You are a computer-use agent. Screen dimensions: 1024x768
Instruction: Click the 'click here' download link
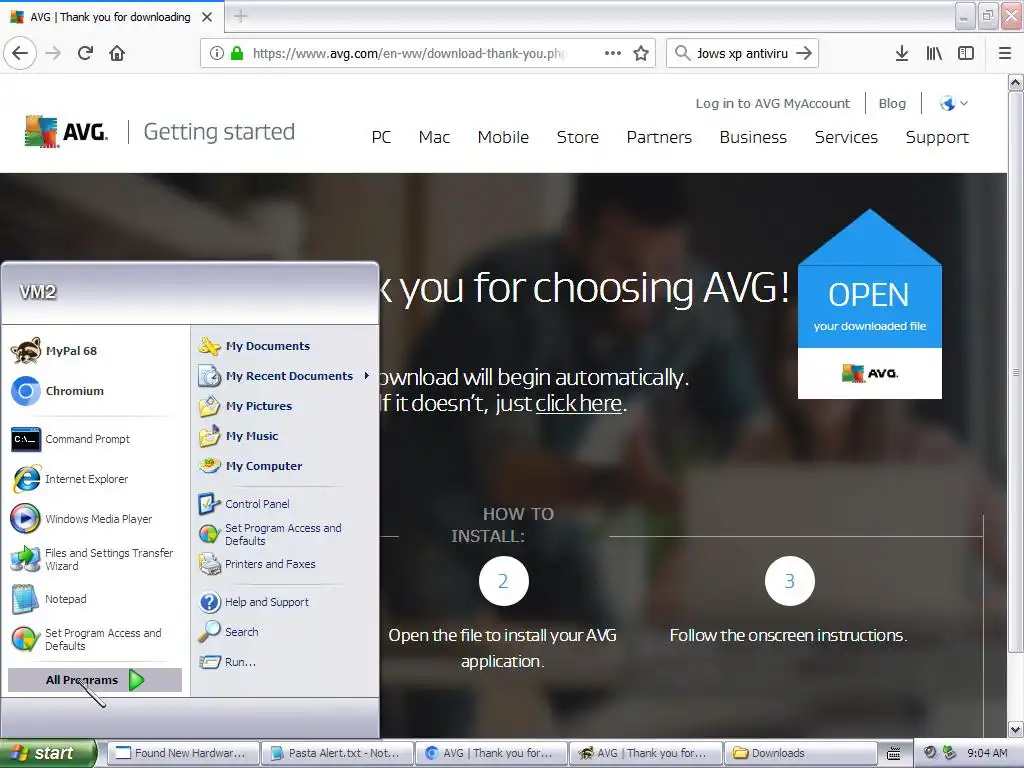pyautogui.click(x=578, y=404)
